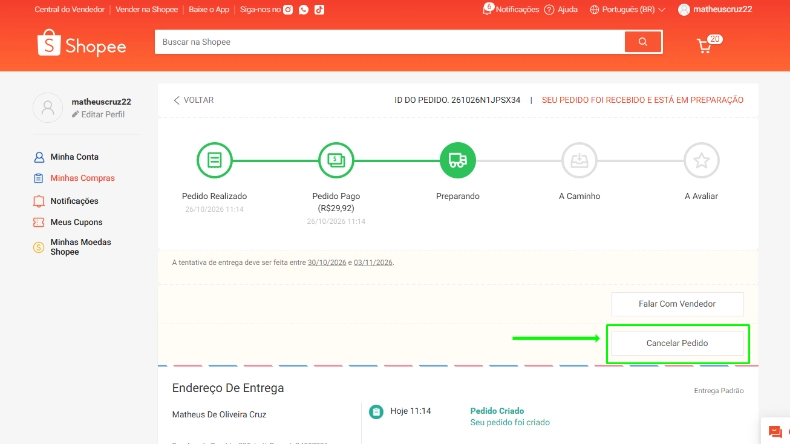Screen dimensions: 790x444
Task: Open Minhas Moedas Shopee in sidebar menu
Action: 81,247
